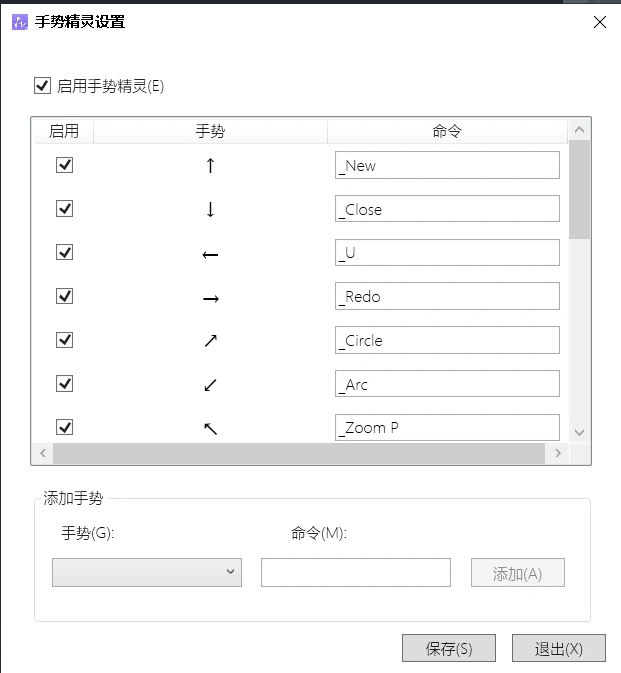Click the left arrow gesture for _U
The image size is (621, 673).
tap(210, 255)
